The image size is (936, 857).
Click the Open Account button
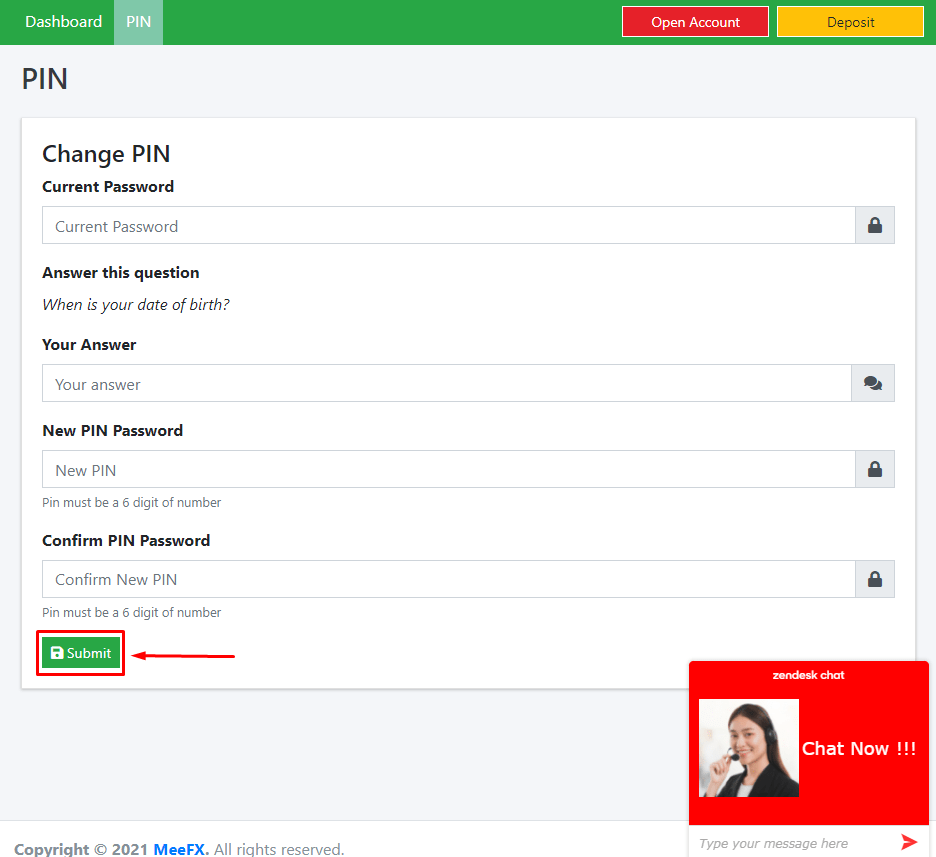(695, 21)
